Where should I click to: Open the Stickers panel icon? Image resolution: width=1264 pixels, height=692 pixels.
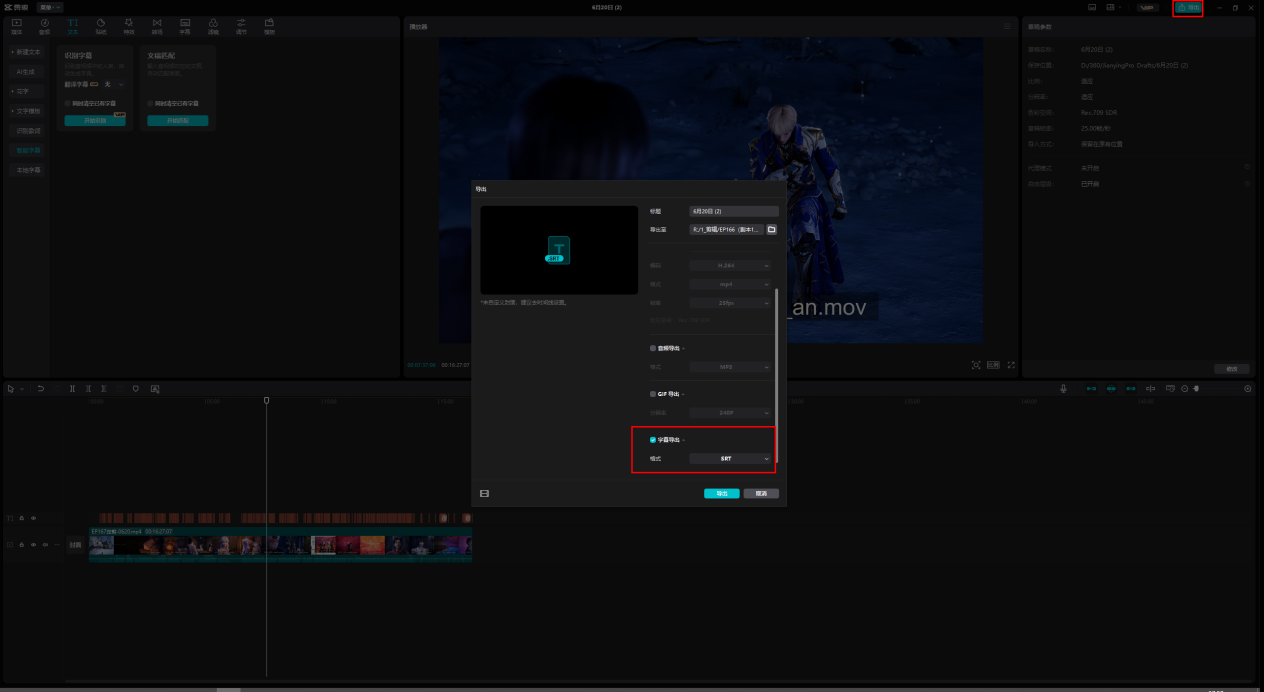[101, 24]
